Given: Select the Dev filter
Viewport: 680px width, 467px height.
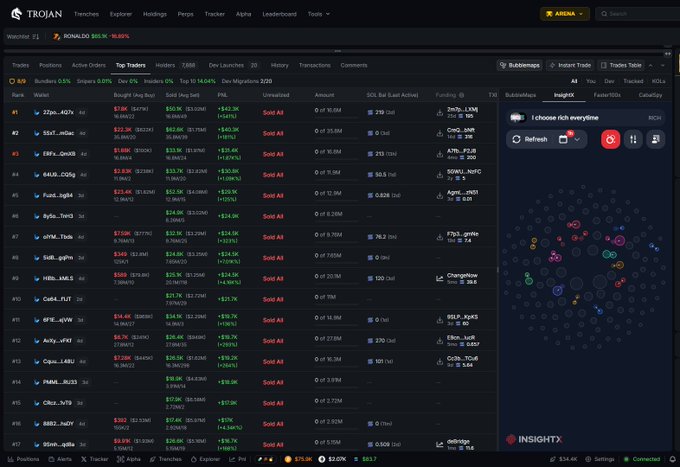Looking at the screenshot, I should click(609, 81).
